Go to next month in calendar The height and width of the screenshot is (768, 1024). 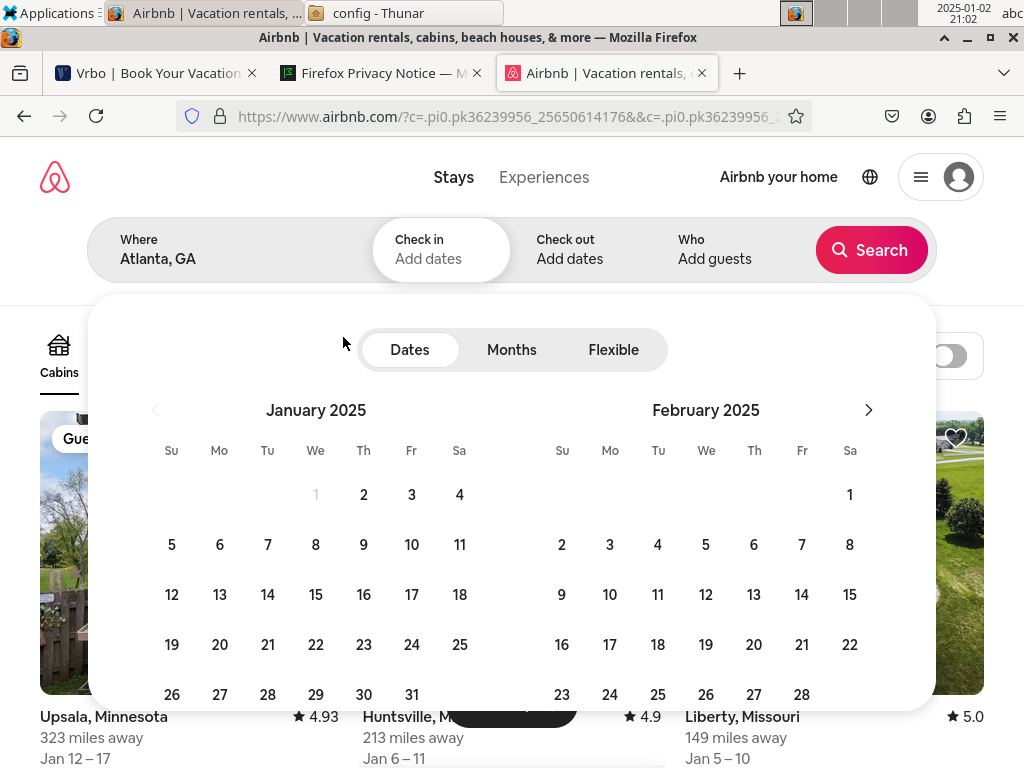click(868, 410)
